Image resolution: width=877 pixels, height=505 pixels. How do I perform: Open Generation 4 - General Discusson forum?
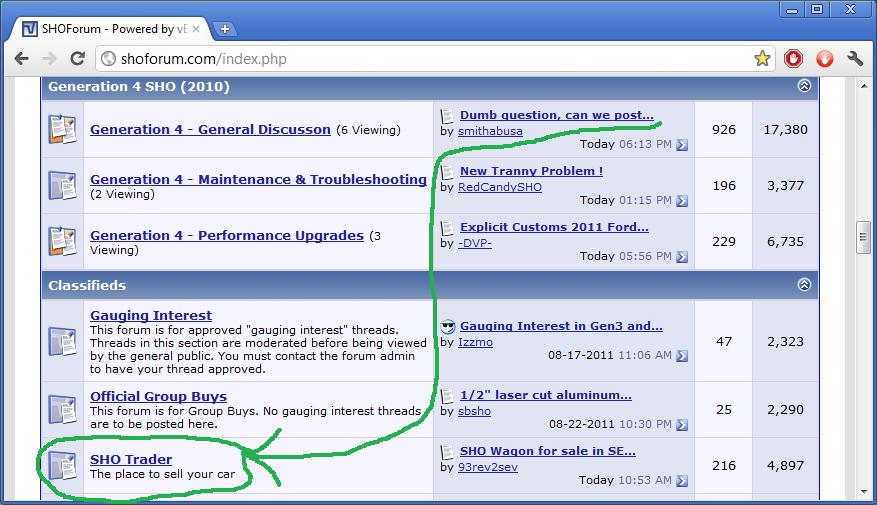(x=210, y=129)
